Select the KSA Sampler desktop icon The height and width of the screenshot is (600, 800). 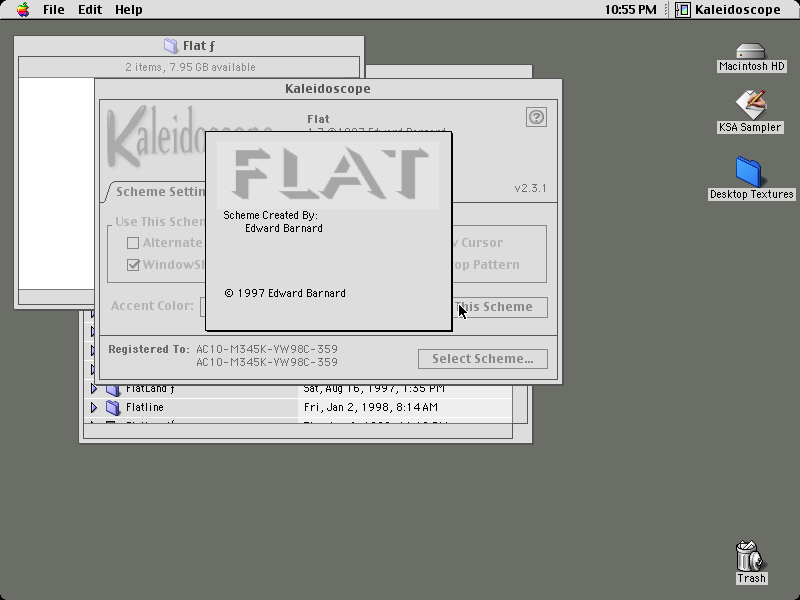pyautogui.click(x=751, y=104)
